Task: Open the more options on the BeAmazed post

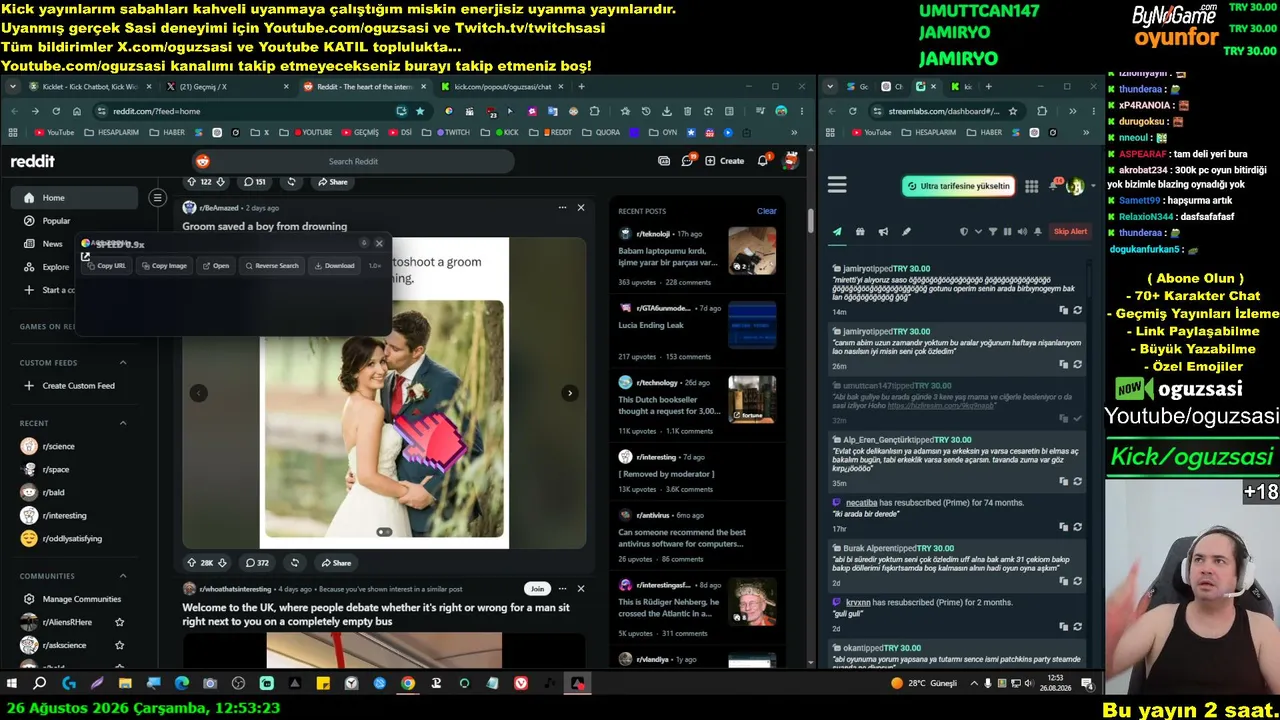Action: pos(562,208)
